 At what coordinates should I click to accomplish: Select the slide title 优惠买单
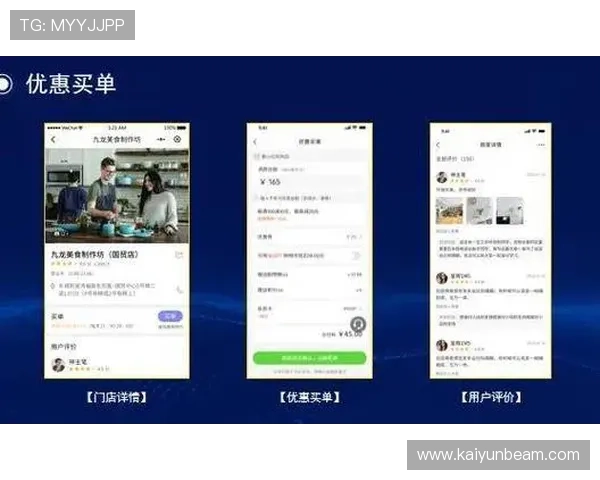[70, 84]
